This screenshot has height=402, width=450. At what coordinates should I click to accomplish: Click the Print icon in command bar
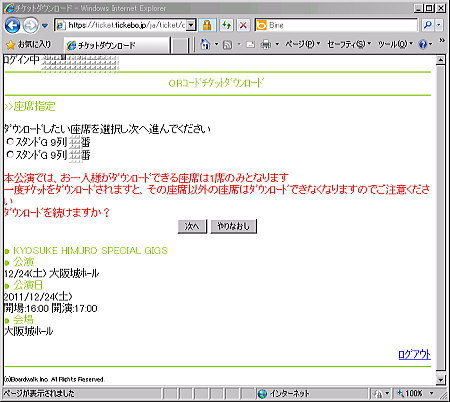point(266,44)
